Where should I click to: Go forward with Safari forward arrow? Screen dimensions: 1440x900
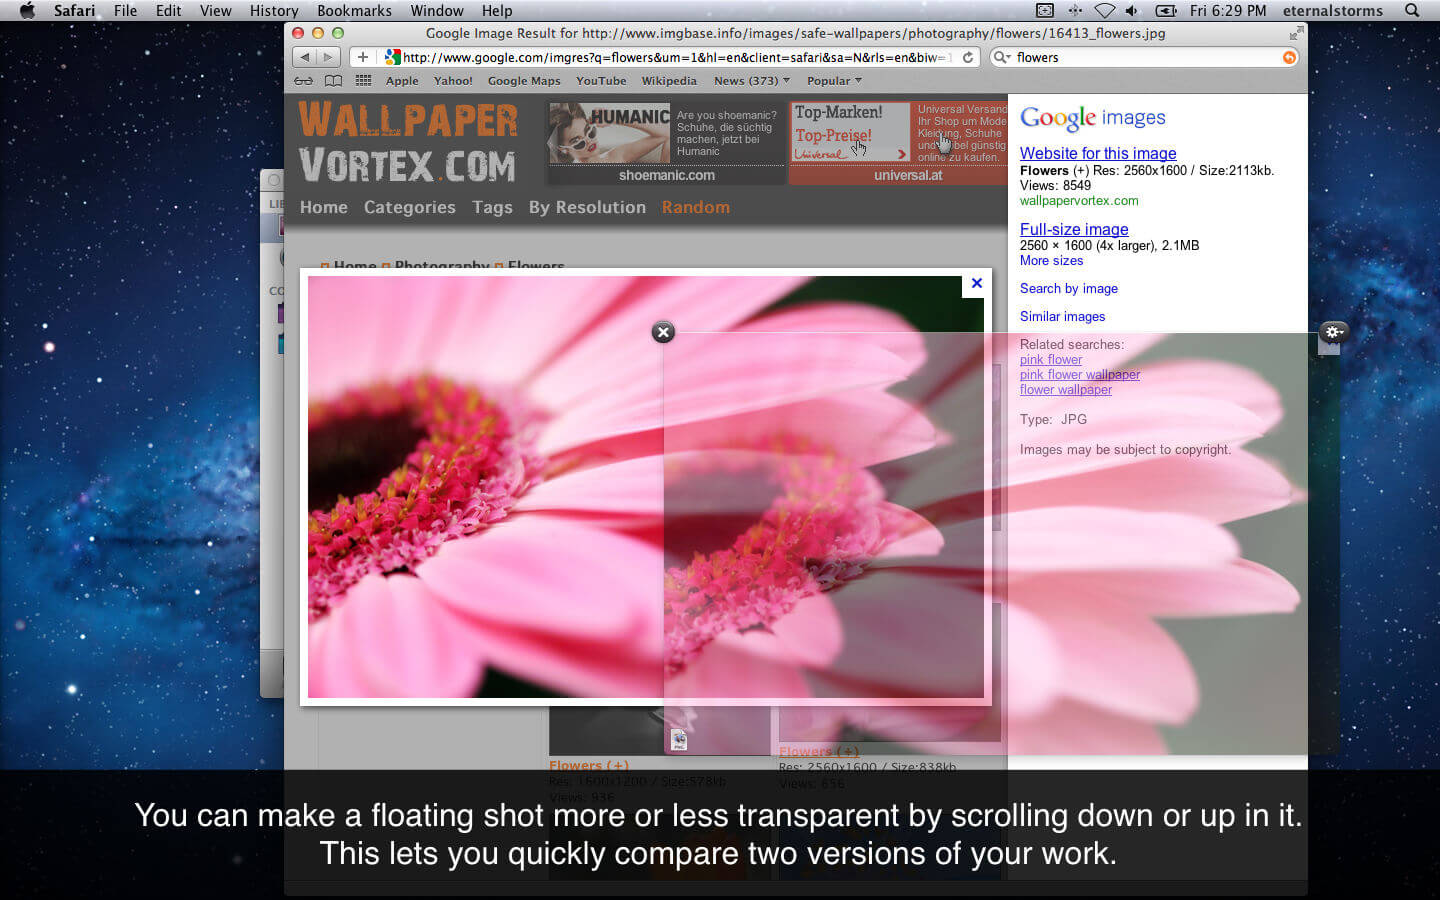(x=328, y=57)
